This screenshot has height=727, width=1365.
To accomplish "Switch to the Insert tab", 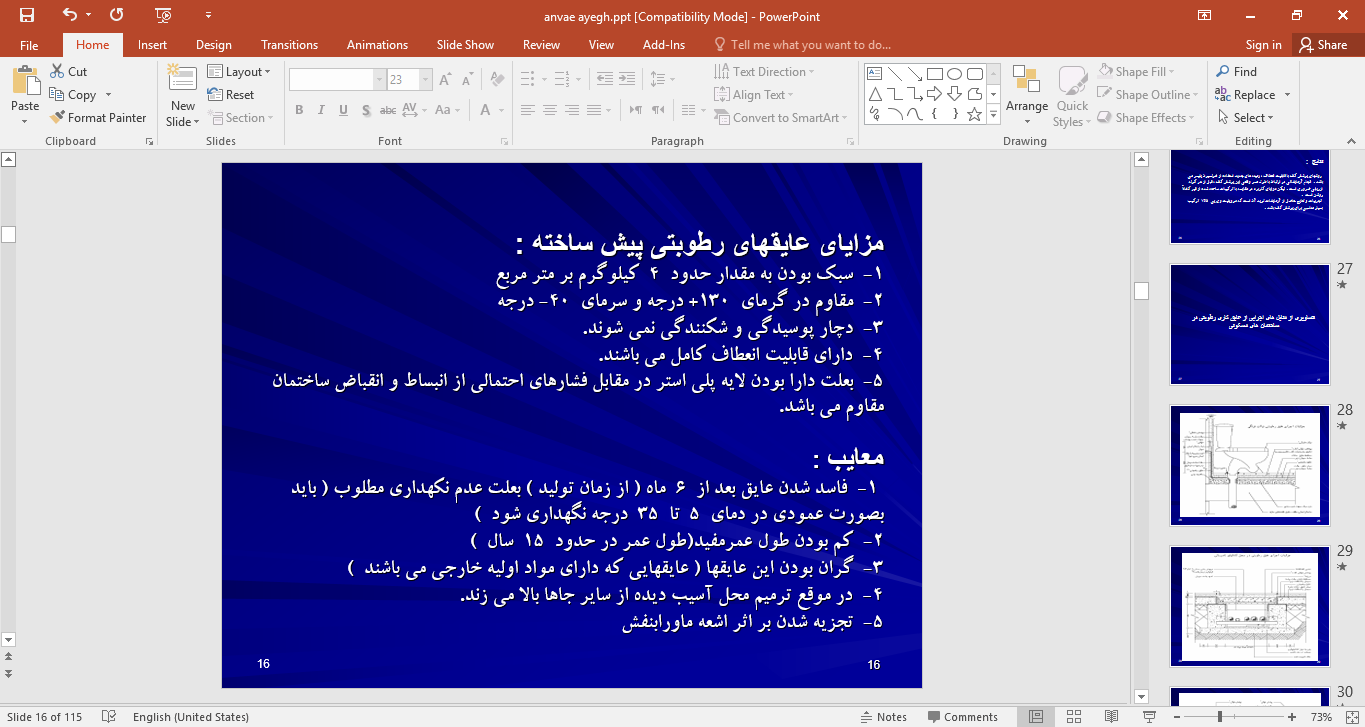I will point(152,45).
